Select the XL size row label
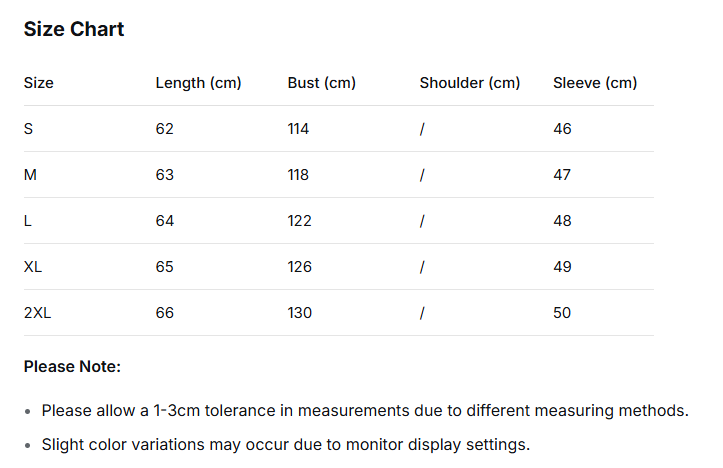Image resolution: width=723 pixels, height=468 pixels. 33,267
